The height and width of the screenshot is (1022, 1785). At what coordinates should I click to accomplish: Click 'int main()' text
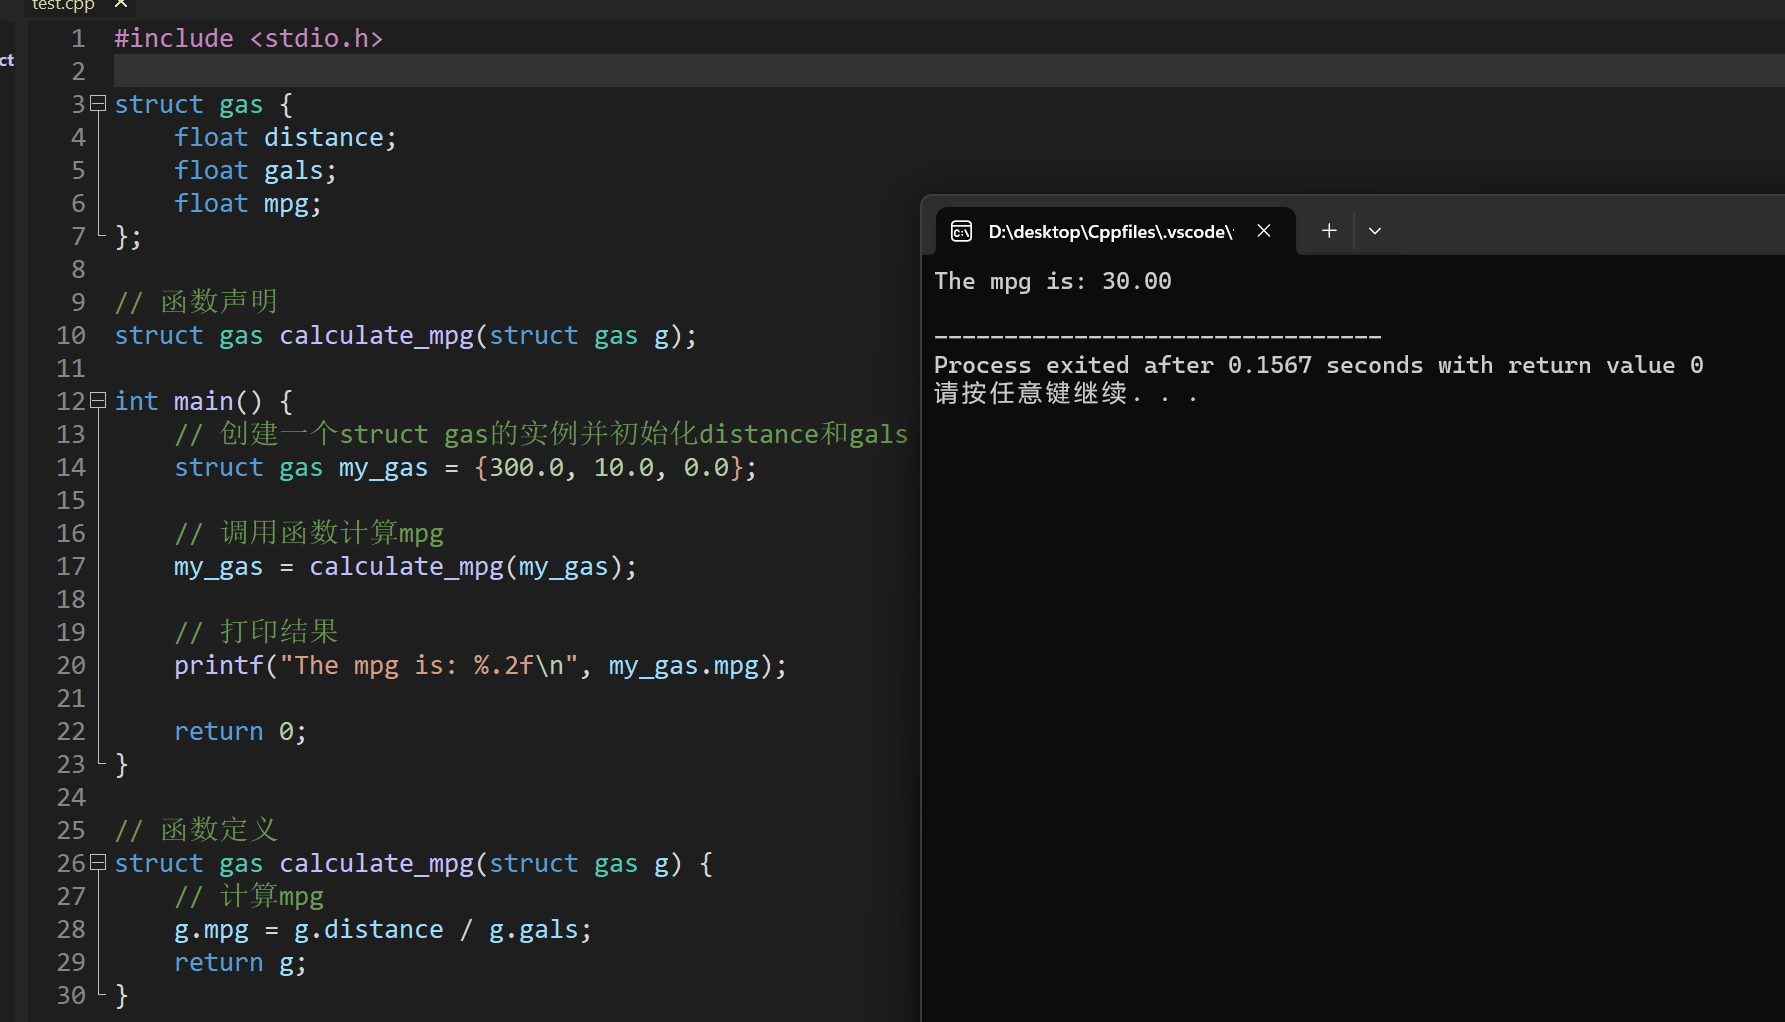[x=188, y=402]
